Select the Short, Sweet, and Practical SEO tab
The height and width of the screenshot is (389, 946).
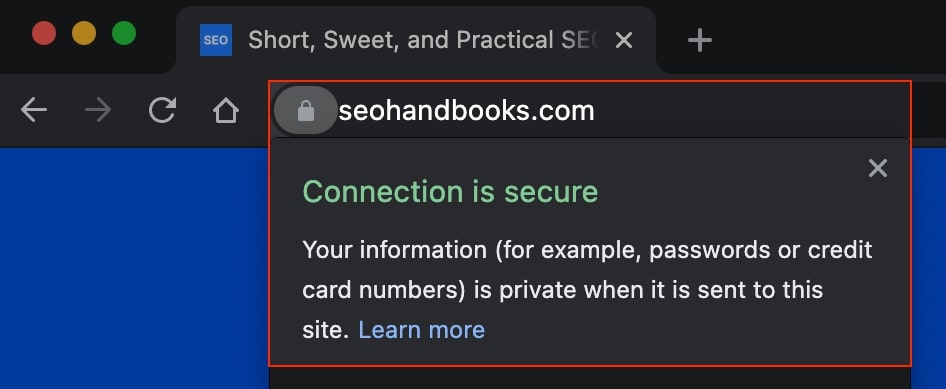point(416,40)
